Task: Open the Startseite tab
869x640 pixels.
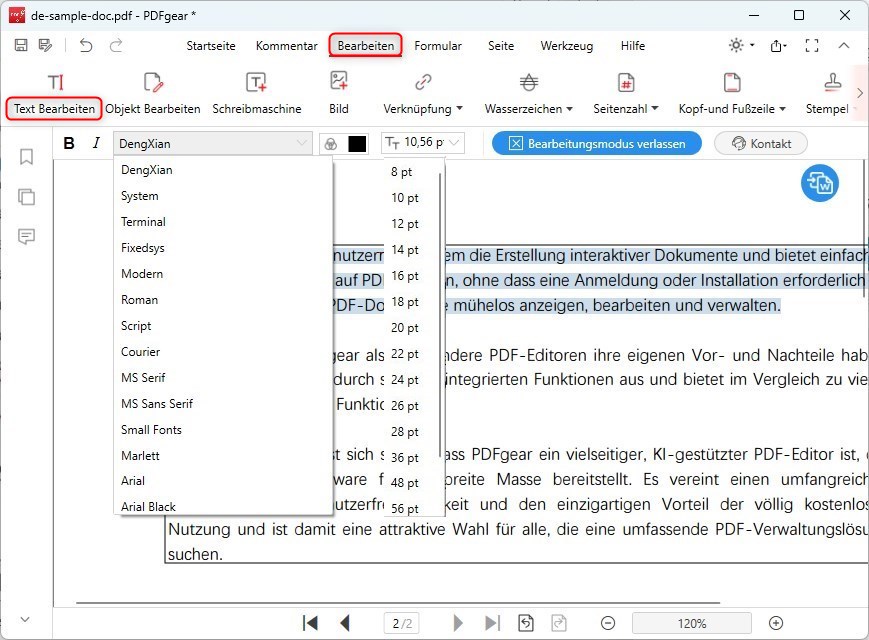Action: [211, 46]
